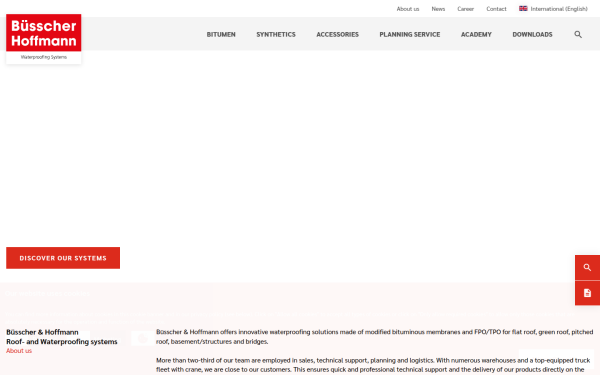
Task: Click the Büsscher Hoffmann logo
Action: click(44, 33)
